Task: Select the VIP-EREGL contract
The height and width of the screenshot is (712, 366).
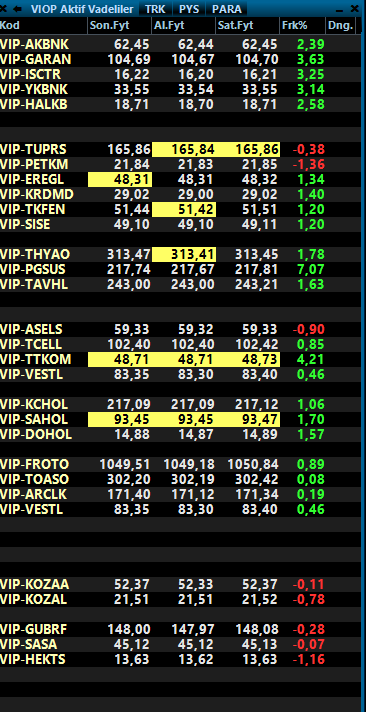Action: (x=181, y=179)
